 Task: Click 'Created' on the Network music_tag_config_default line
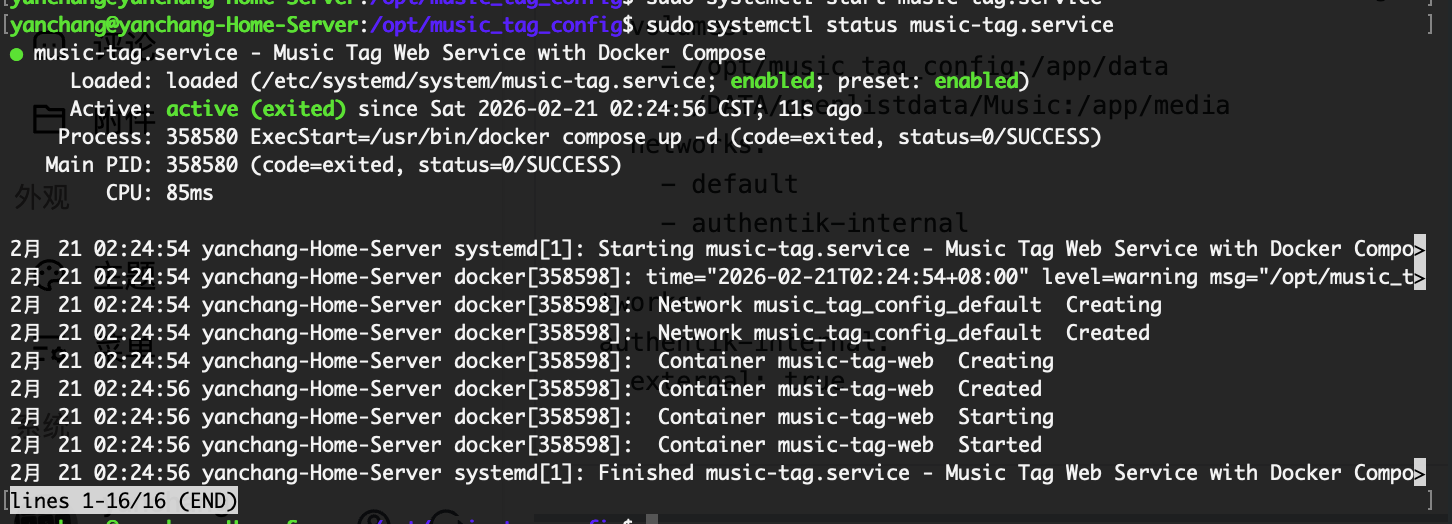click(x=1107, y=333)
